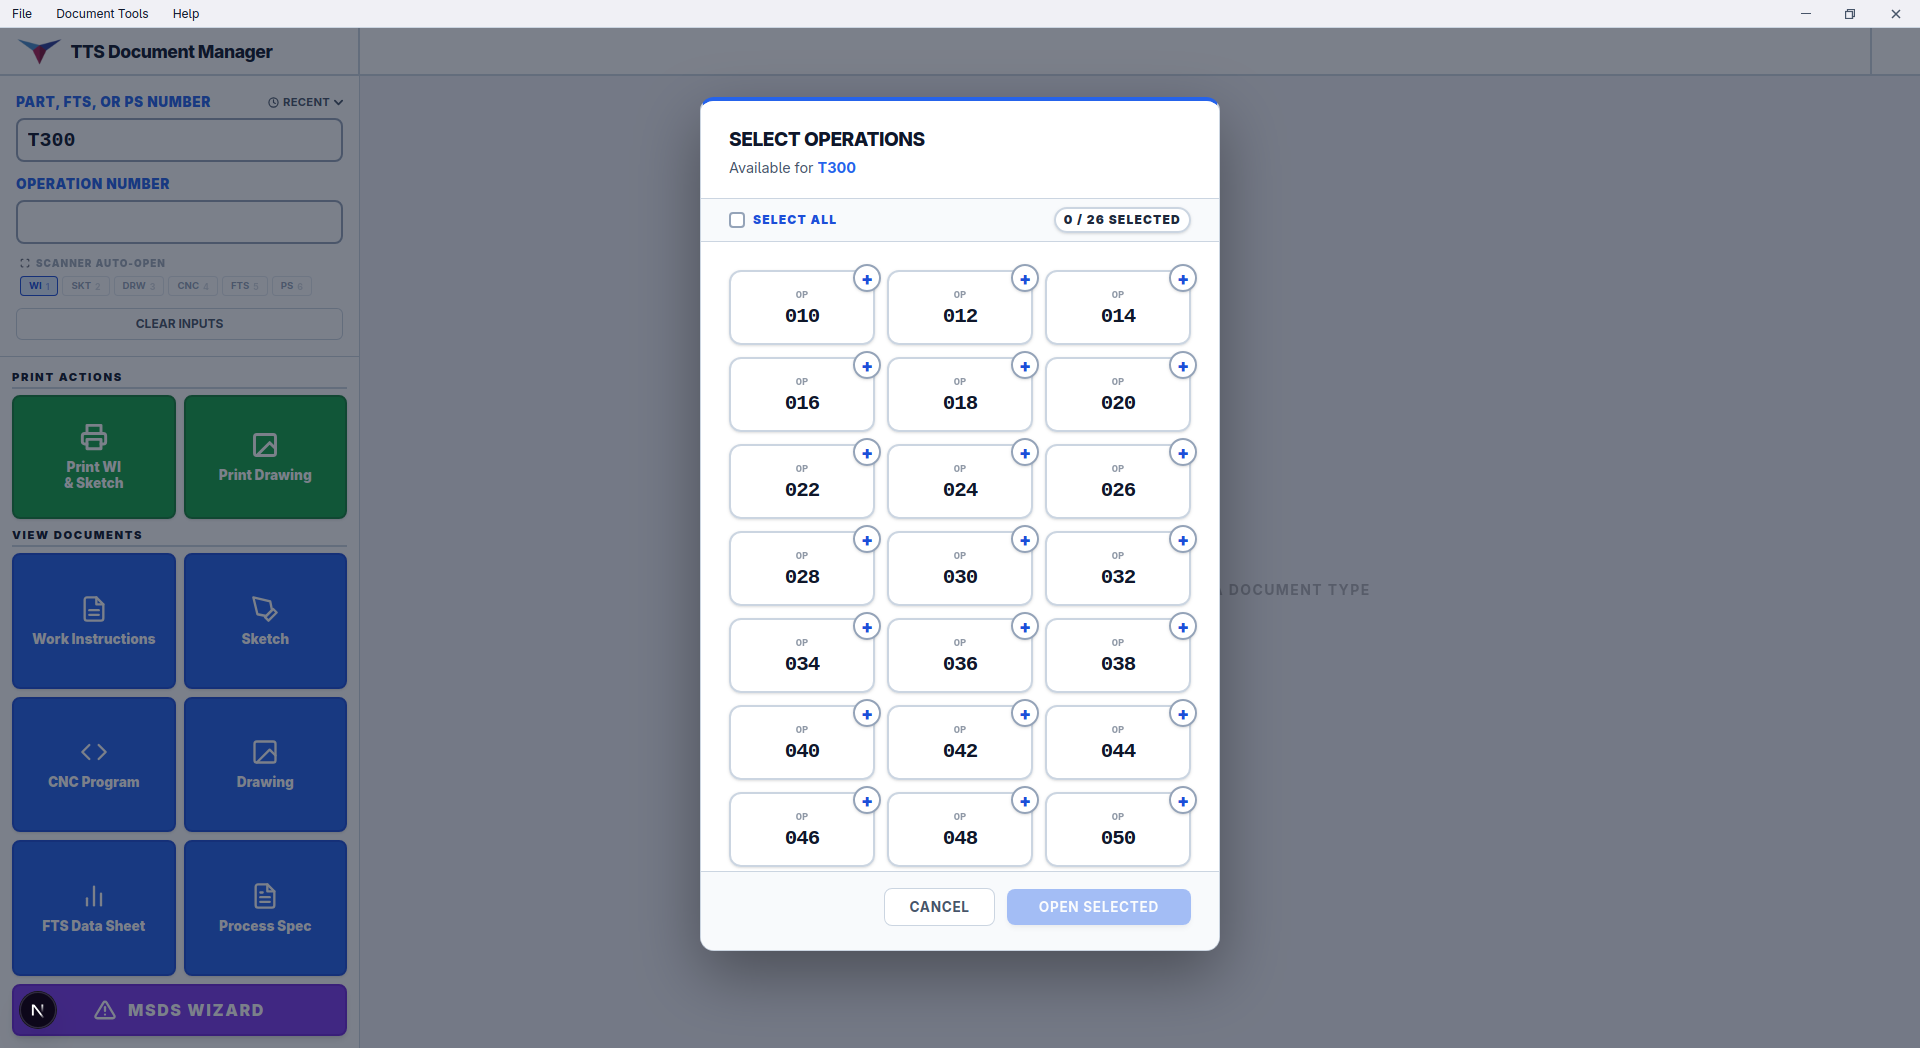Click the plus icon on OP 050
Image resolution: width=1920 pixels, height=1048 pixels.
(x=1183, y=801)
